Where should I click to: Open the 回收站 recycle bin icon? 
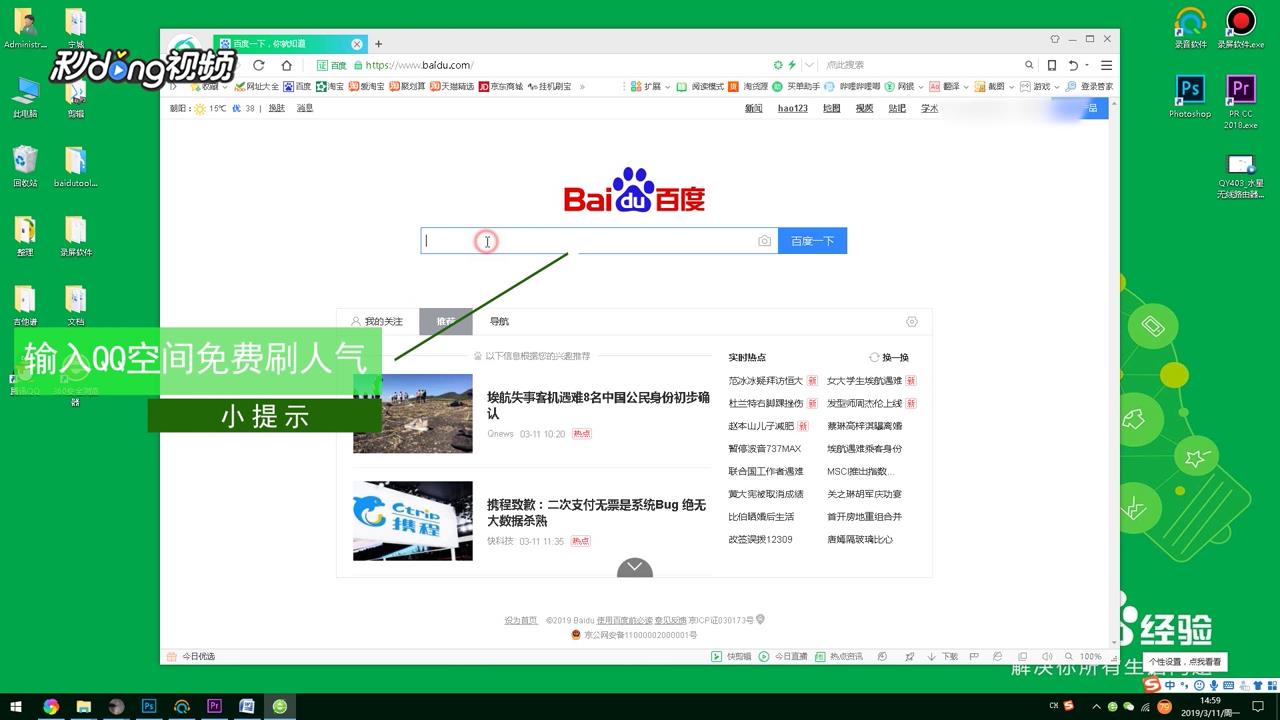(25, 167)
